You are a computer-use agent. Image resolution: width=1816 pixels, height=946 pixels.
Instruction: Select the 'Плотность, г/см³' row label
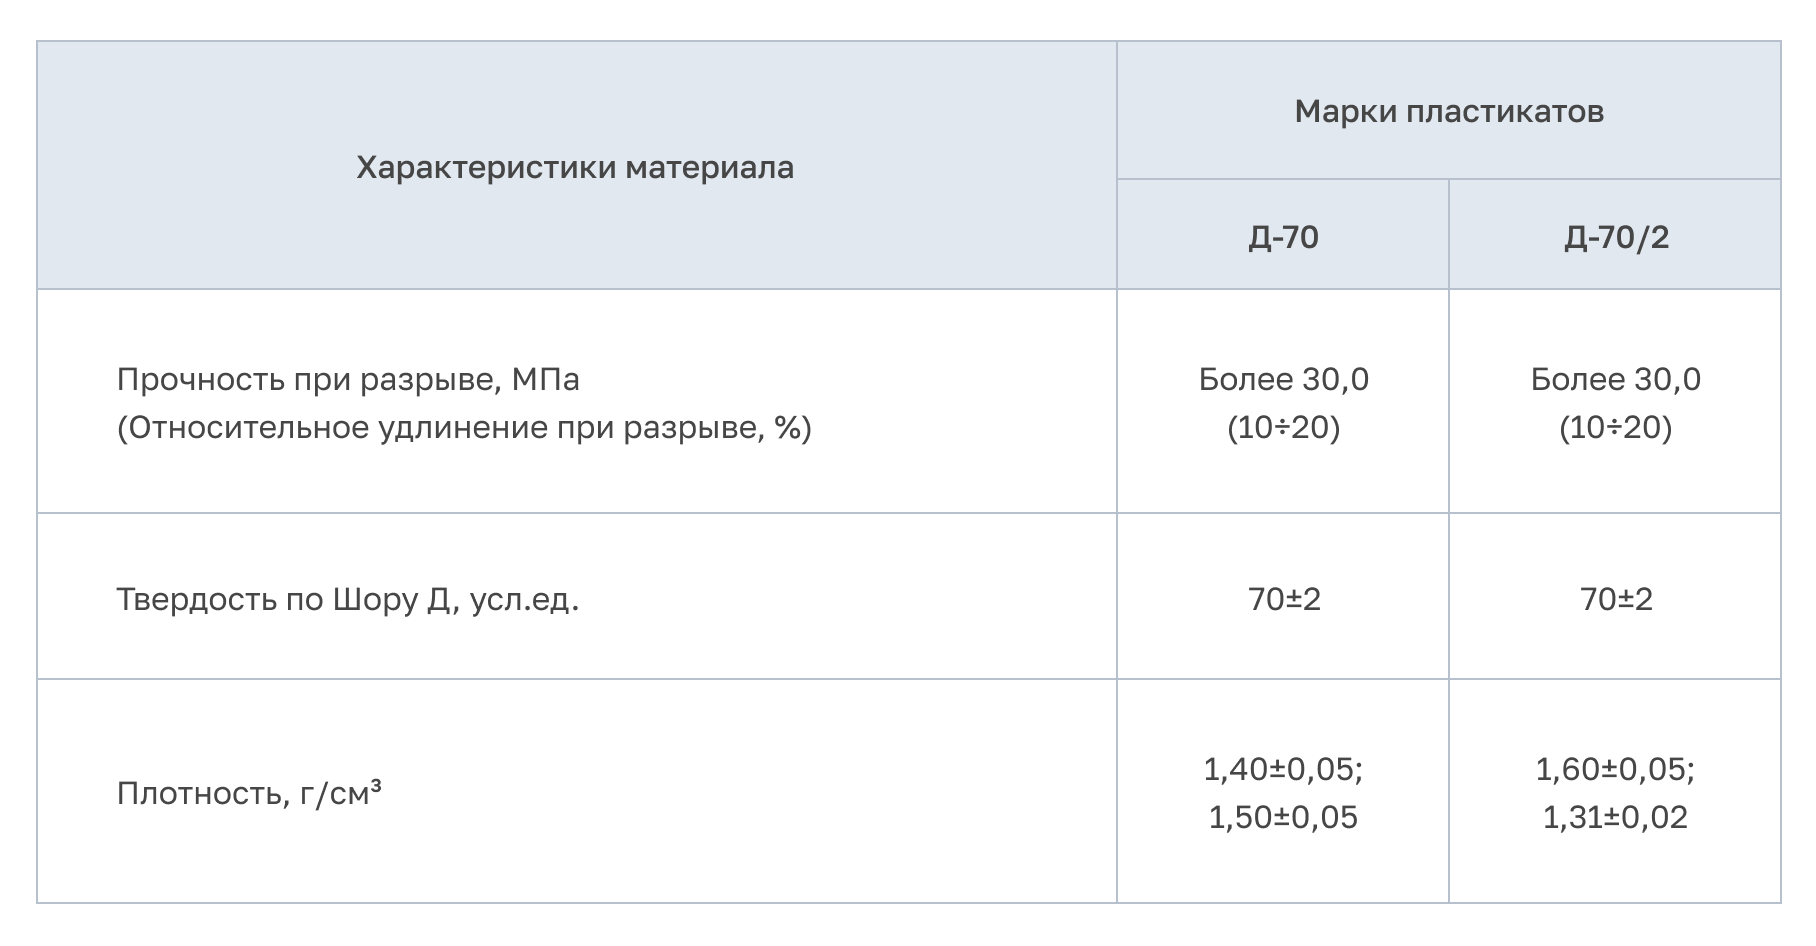click(x=249, y=794)
